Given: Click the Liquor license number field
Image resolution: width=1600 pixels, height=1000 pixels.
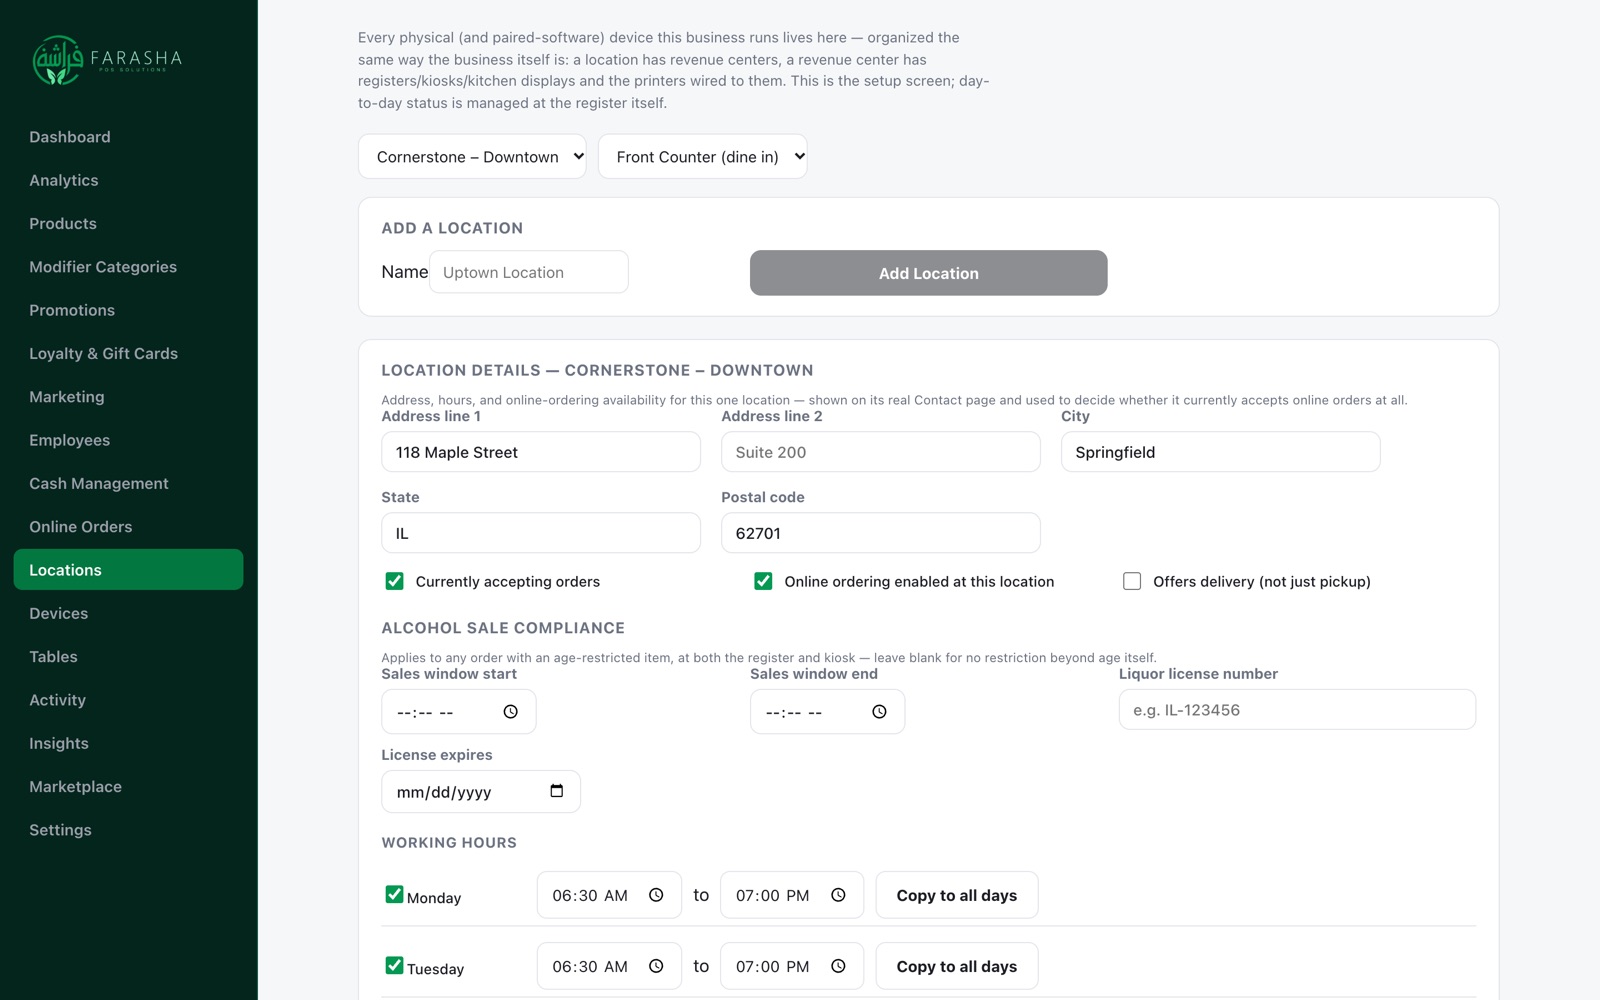Looking at the screenshot, I should pos(1297,710).
